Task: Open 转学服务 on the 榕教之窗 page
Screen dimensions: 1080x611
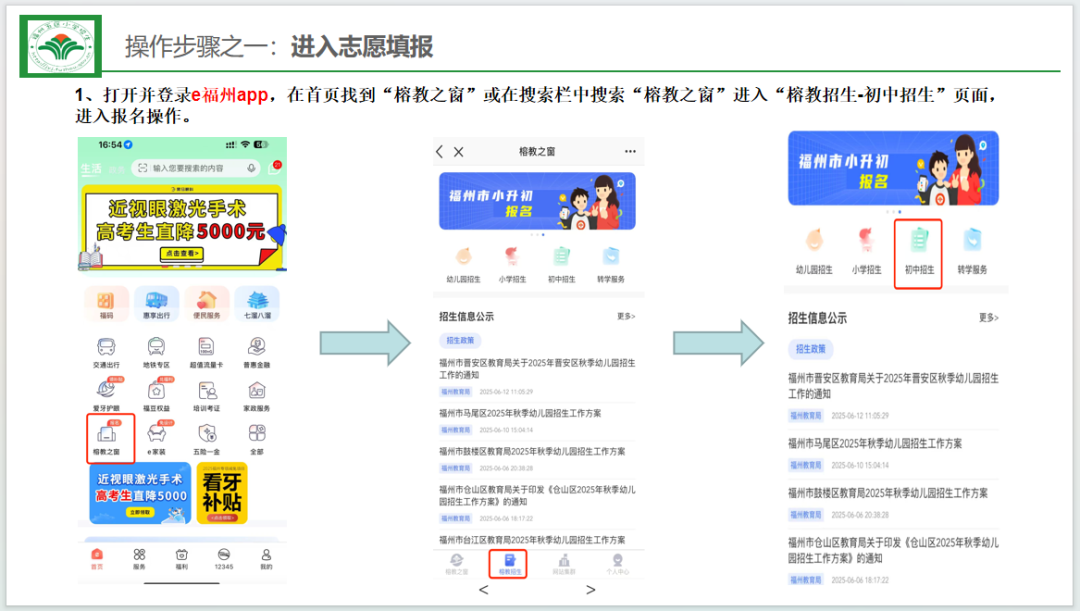Action: pyautogui.click(x=611, y=265)
